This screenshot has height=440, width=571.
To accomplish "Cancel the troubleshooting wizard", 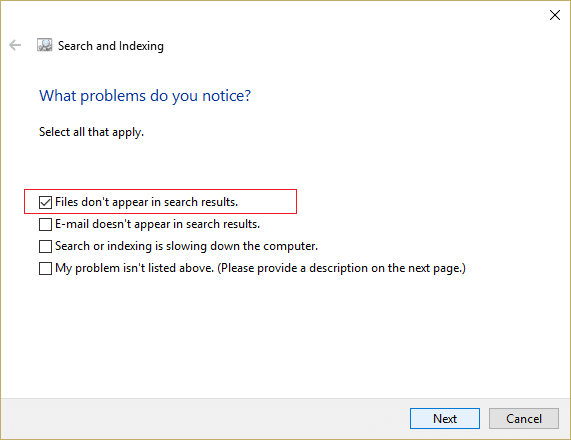I will click(524, 419).
